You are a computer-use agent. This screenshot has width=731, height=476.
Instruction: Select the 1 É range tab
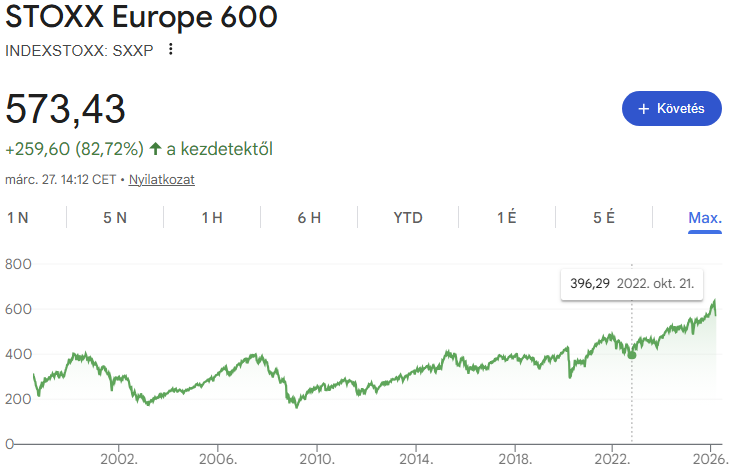pos(506,218)
